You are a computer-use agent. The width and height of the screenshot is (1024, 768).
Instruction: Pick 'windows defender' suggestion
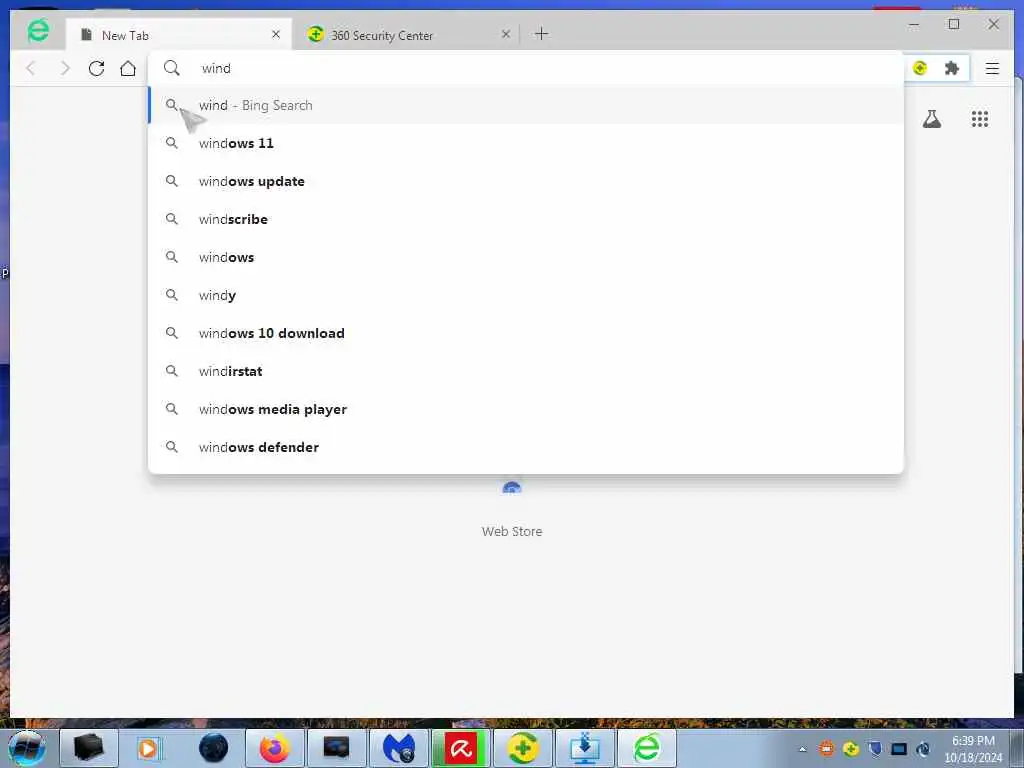coord(526,447)
